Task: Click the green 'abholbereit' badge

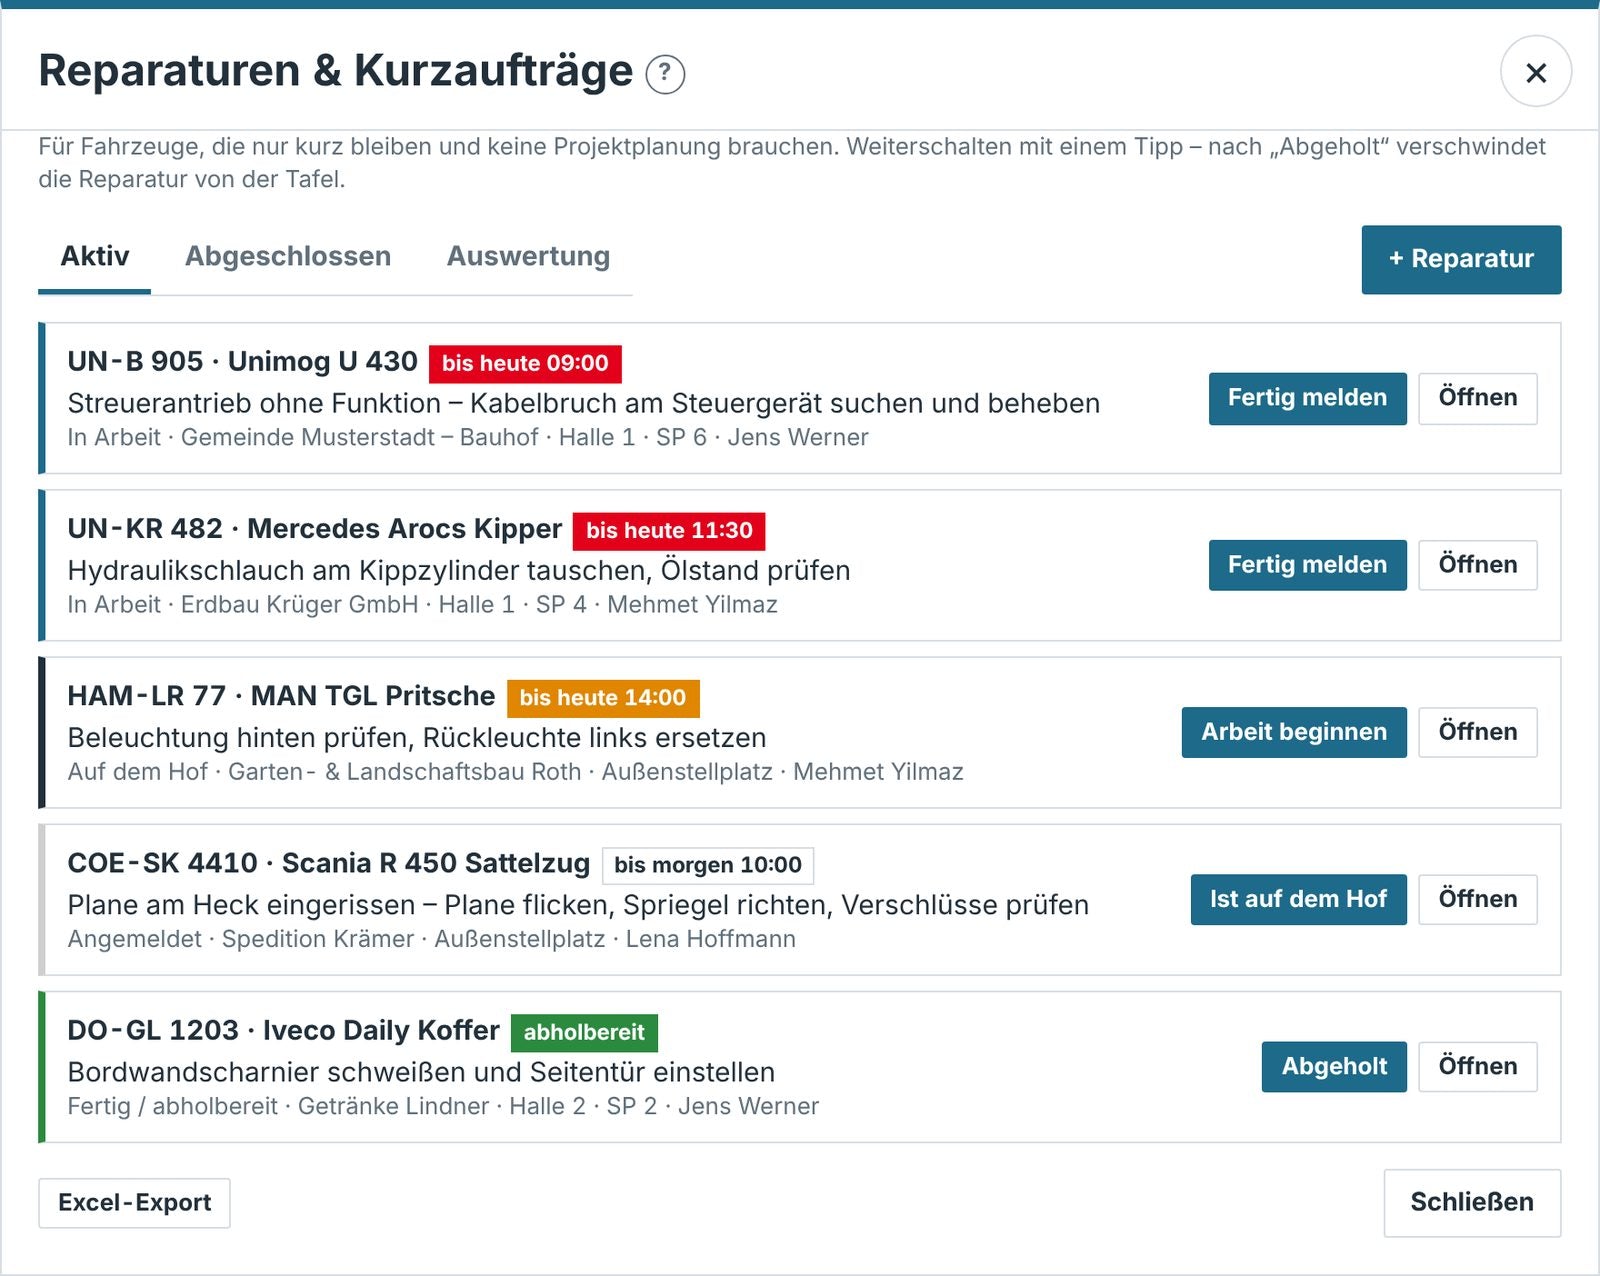Action: (584, 1032)
